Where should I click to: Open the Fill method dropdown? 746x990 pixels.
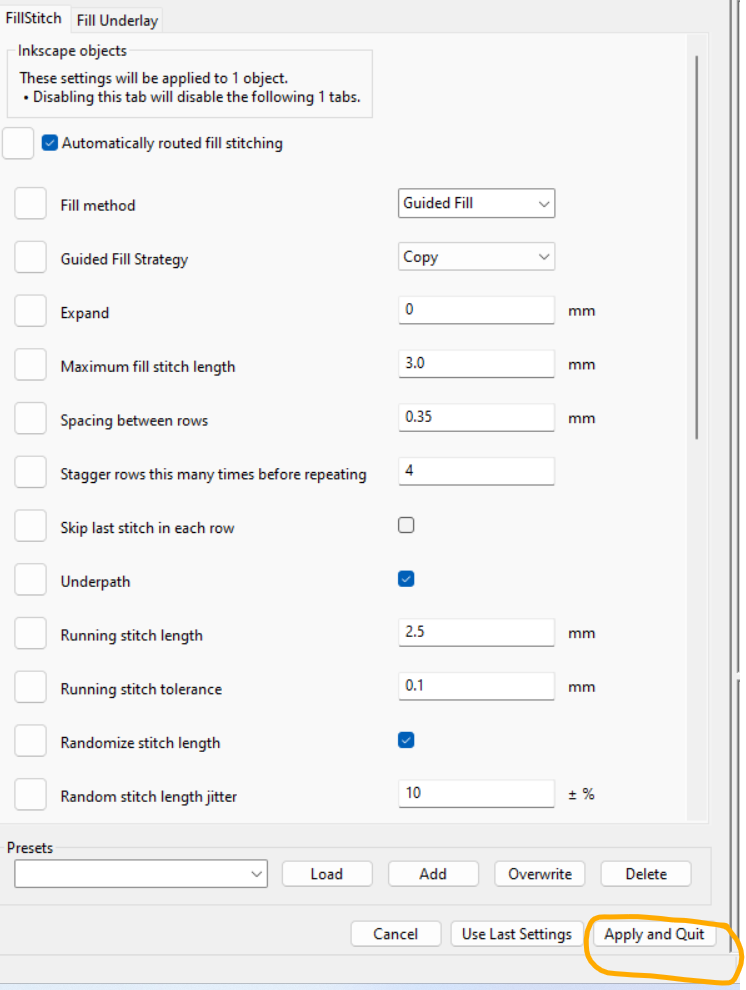[x=477, y=203]
